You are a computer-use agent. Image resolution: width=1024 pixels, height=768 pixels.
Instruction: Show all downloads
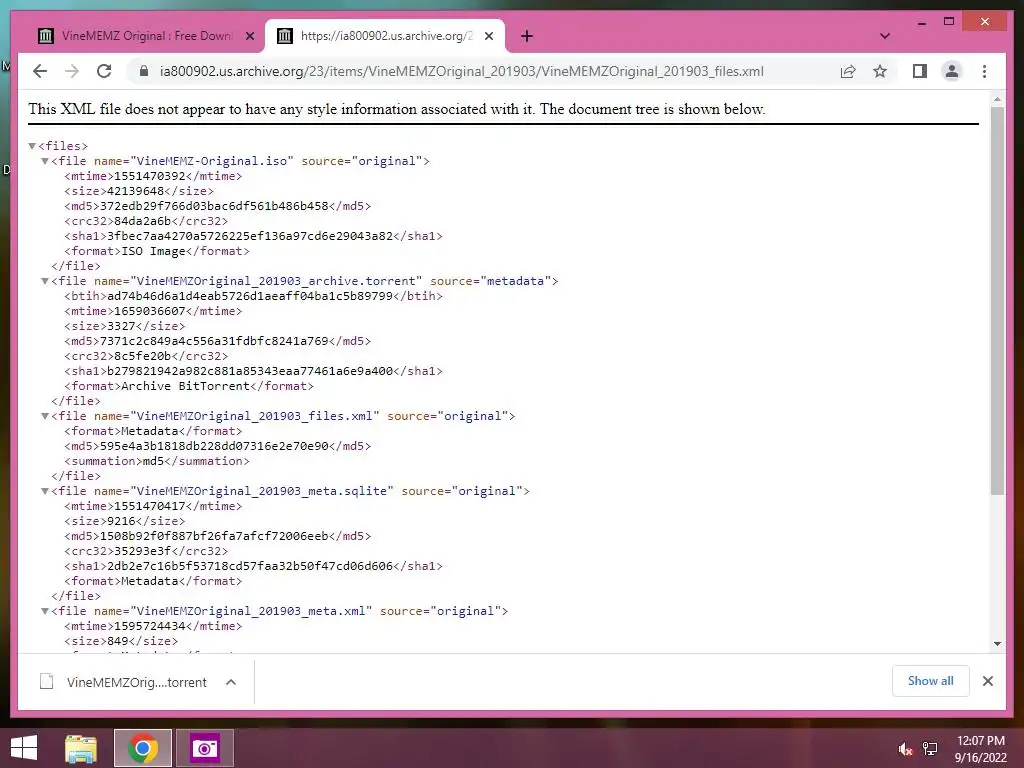[x=930, y=681]
